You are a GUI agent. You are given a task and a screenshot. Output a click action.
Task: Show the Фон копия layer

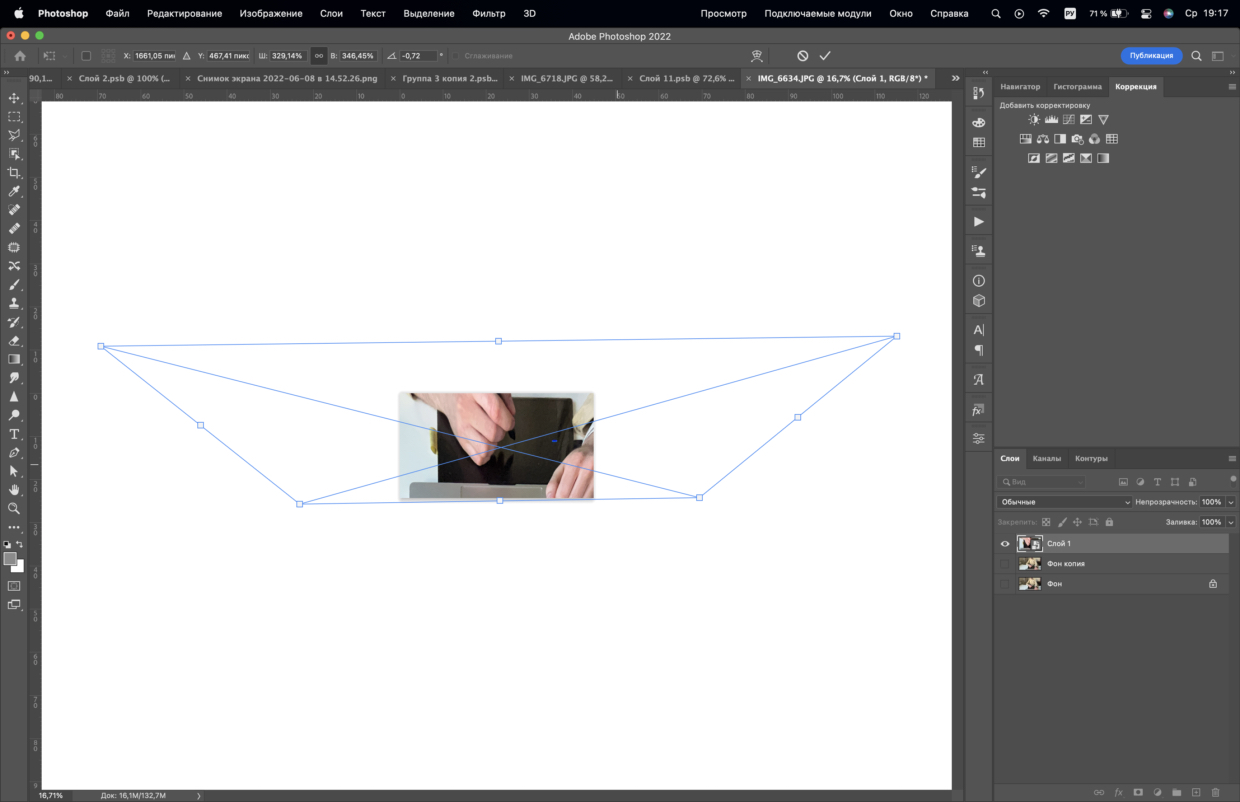click(1005, 564)
